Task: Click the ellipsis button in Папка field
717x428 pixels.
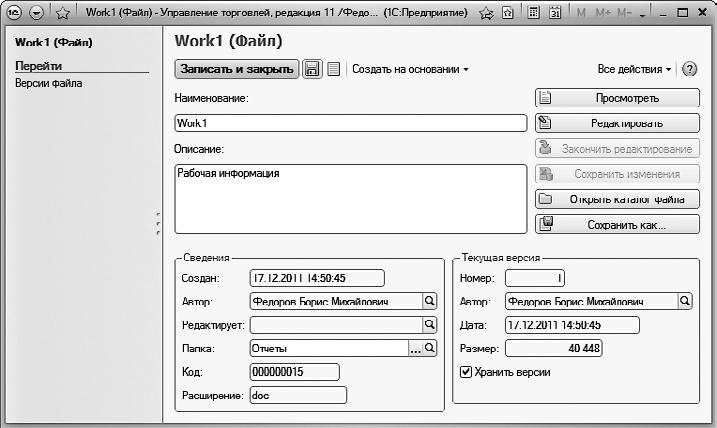Action: [x=415, y=348]
